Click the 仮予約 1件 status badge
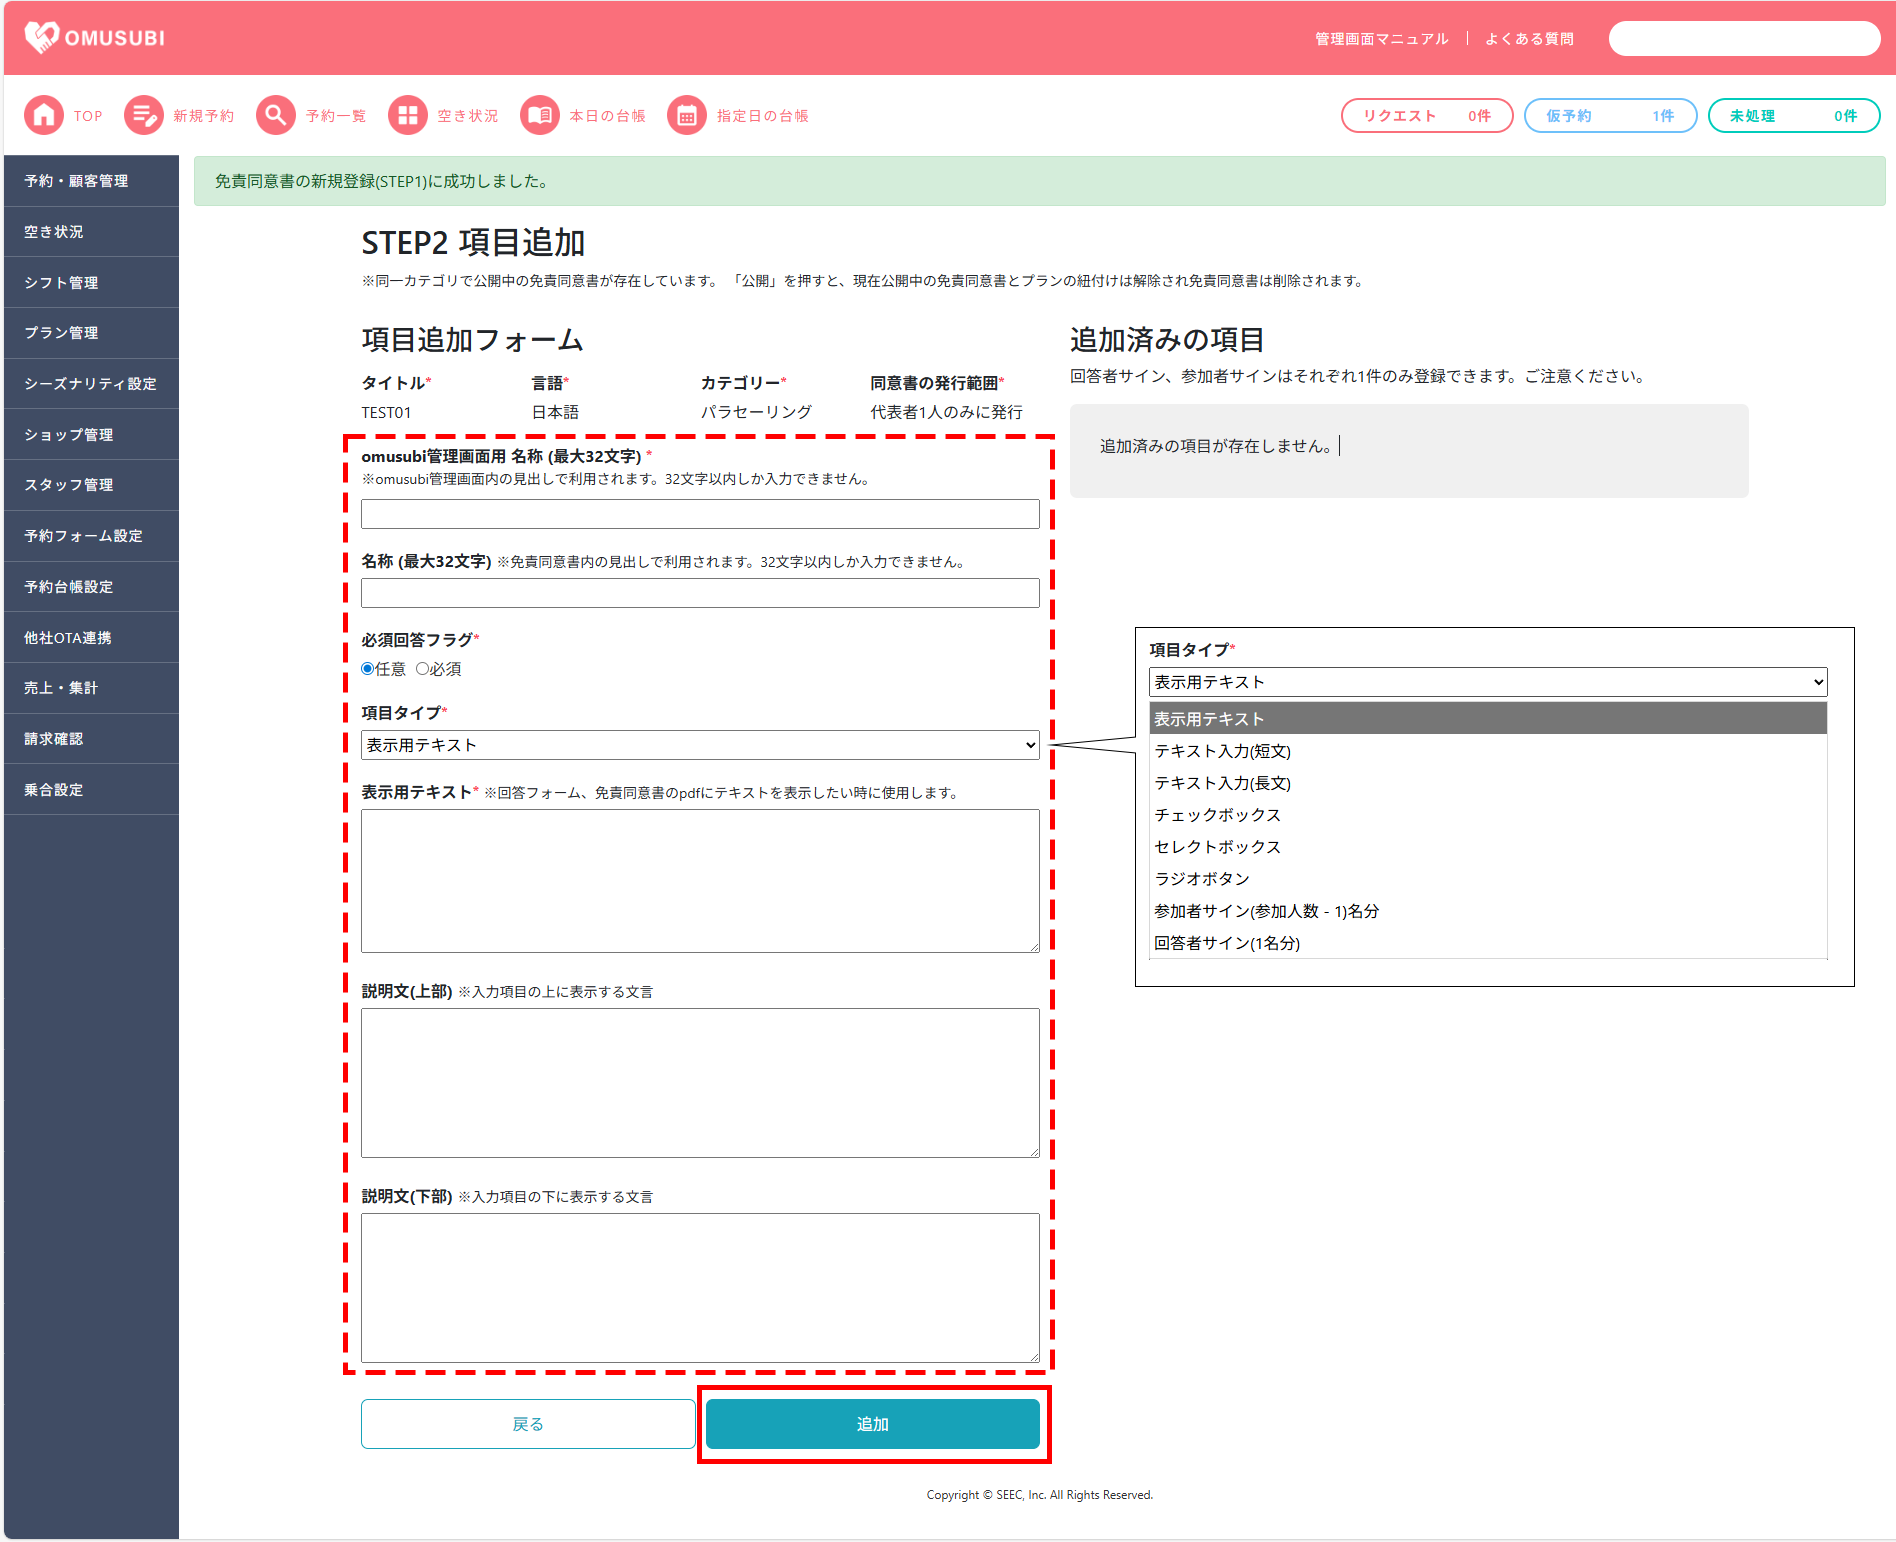This screenshot has width=1896, height=1542. [x=1610, y=116]
